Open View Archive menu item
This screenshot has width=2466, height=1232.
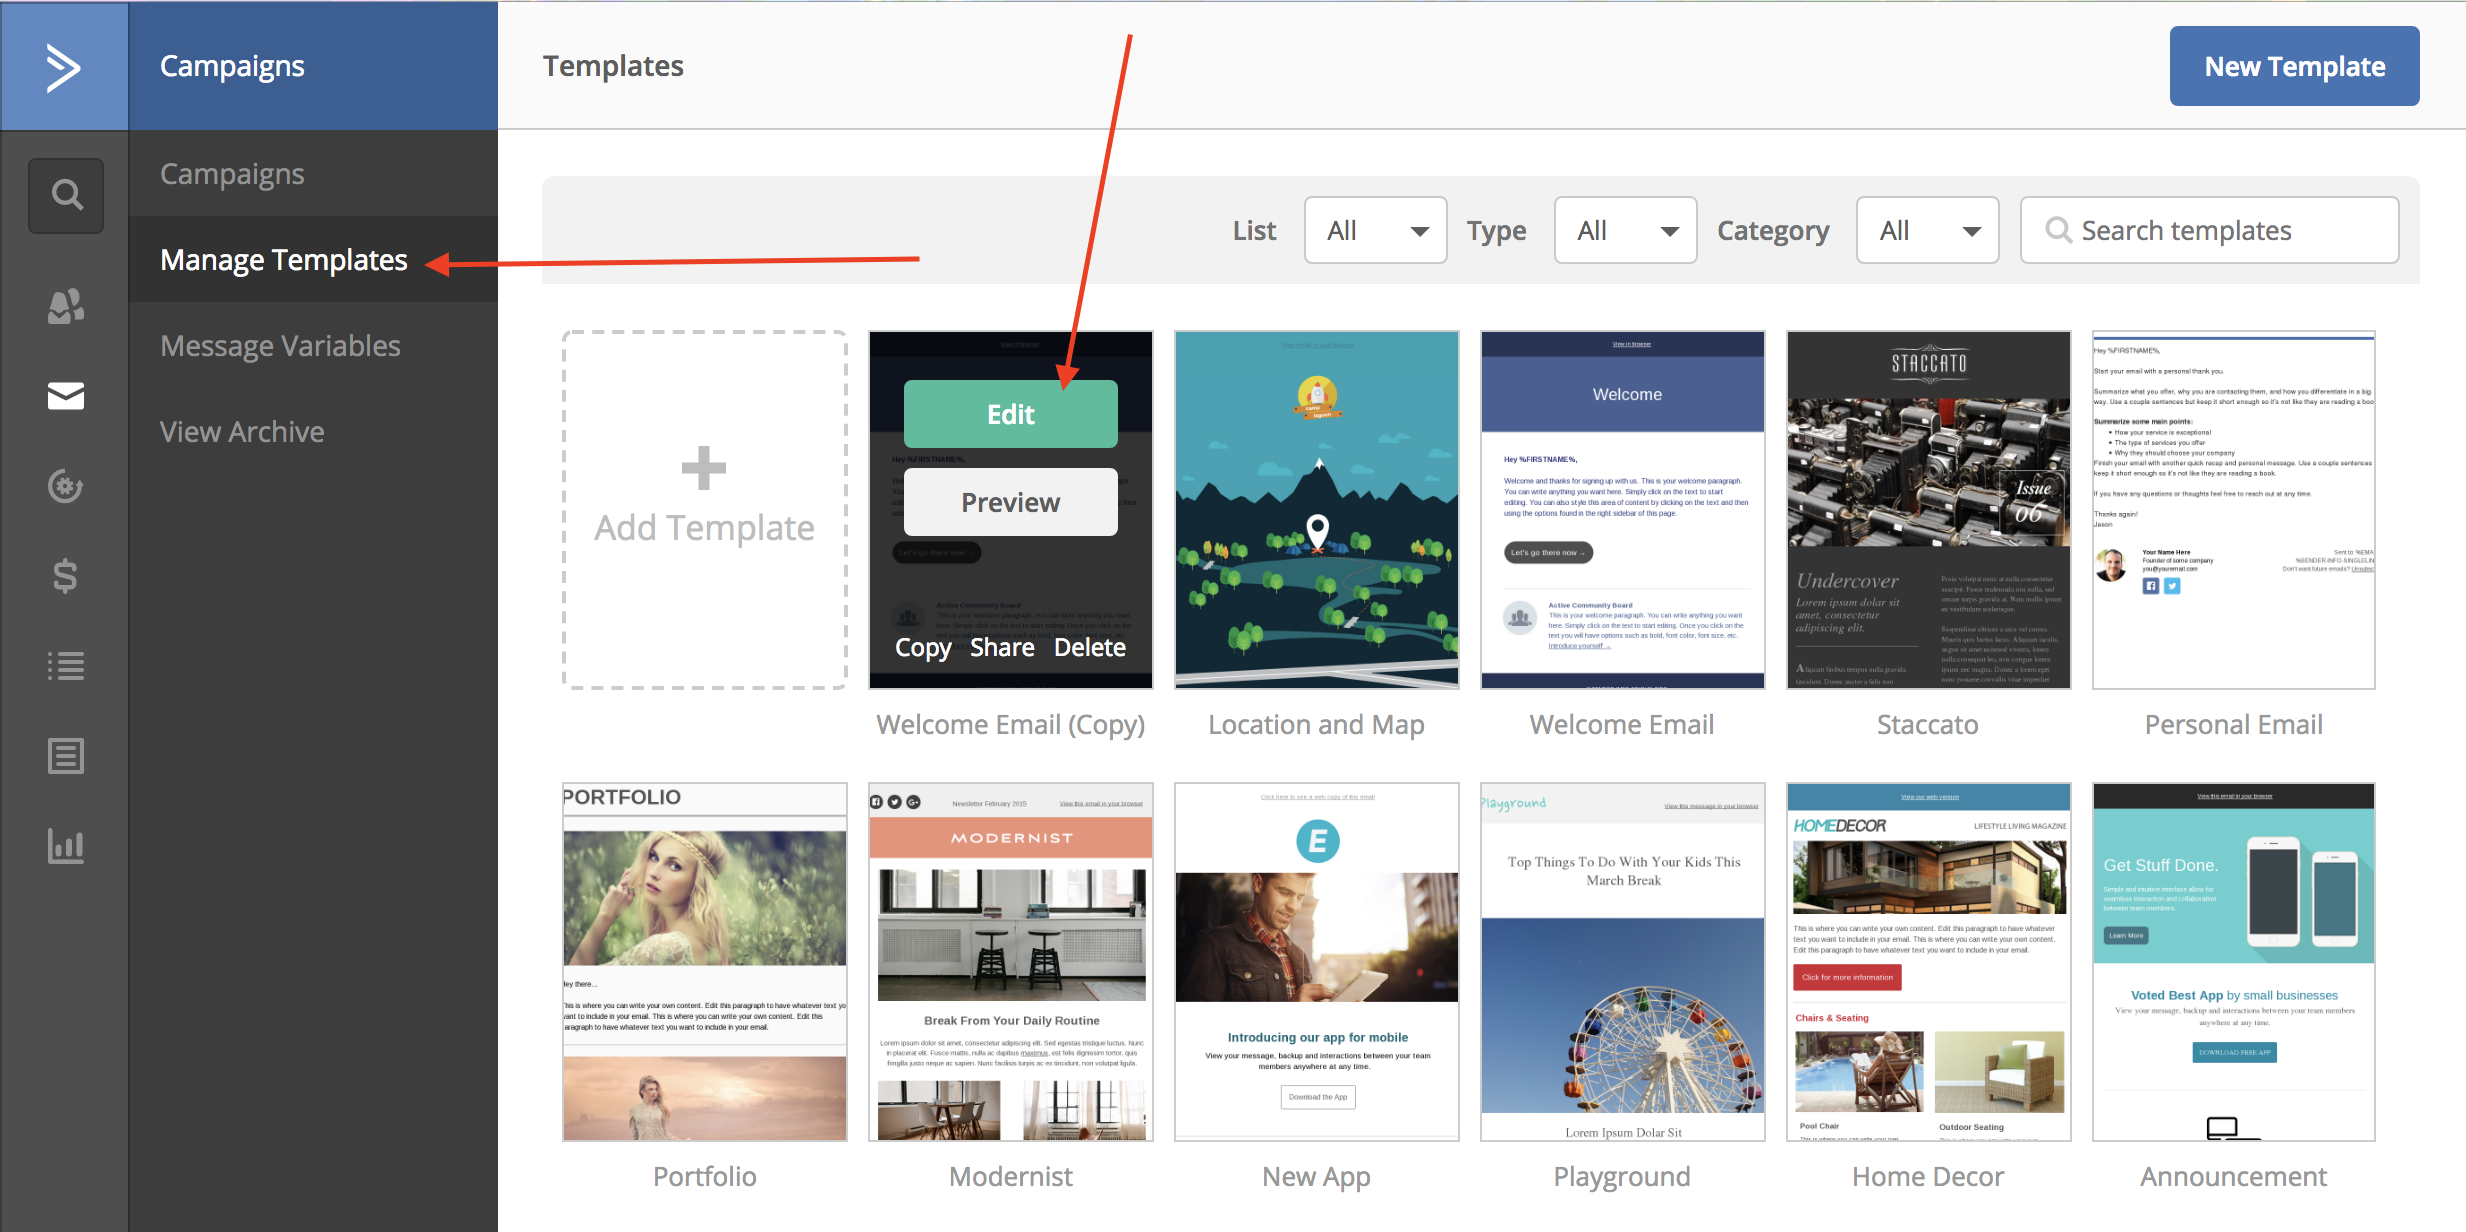[242, 432]
